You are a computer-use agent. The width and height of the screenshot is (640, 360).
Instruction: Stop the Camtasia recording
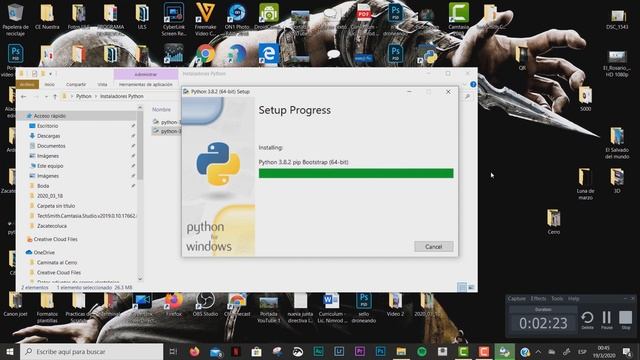click(x=625, y=319)
